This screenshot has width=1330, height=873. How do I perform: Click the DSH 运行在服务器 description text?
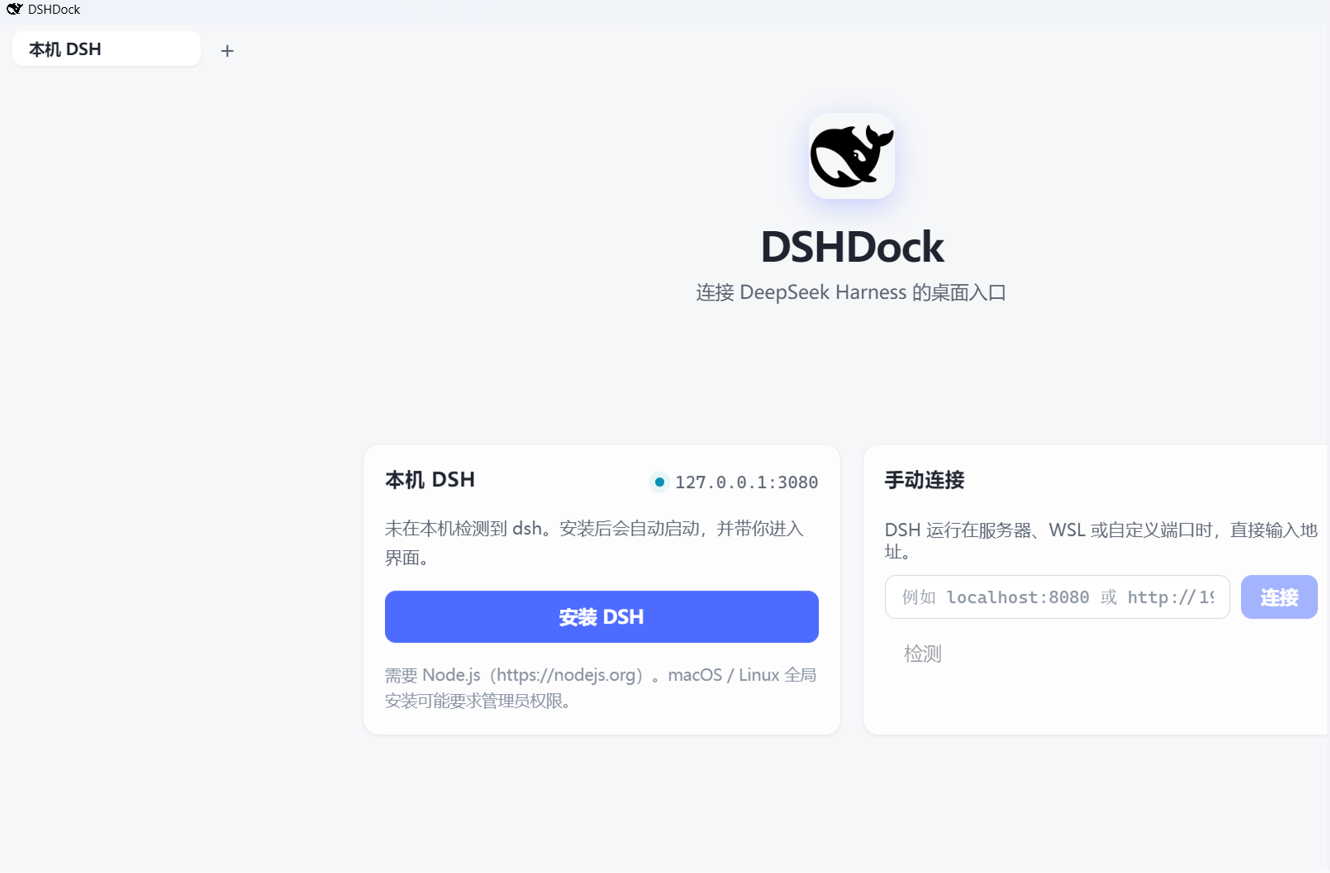point(1101,541)
